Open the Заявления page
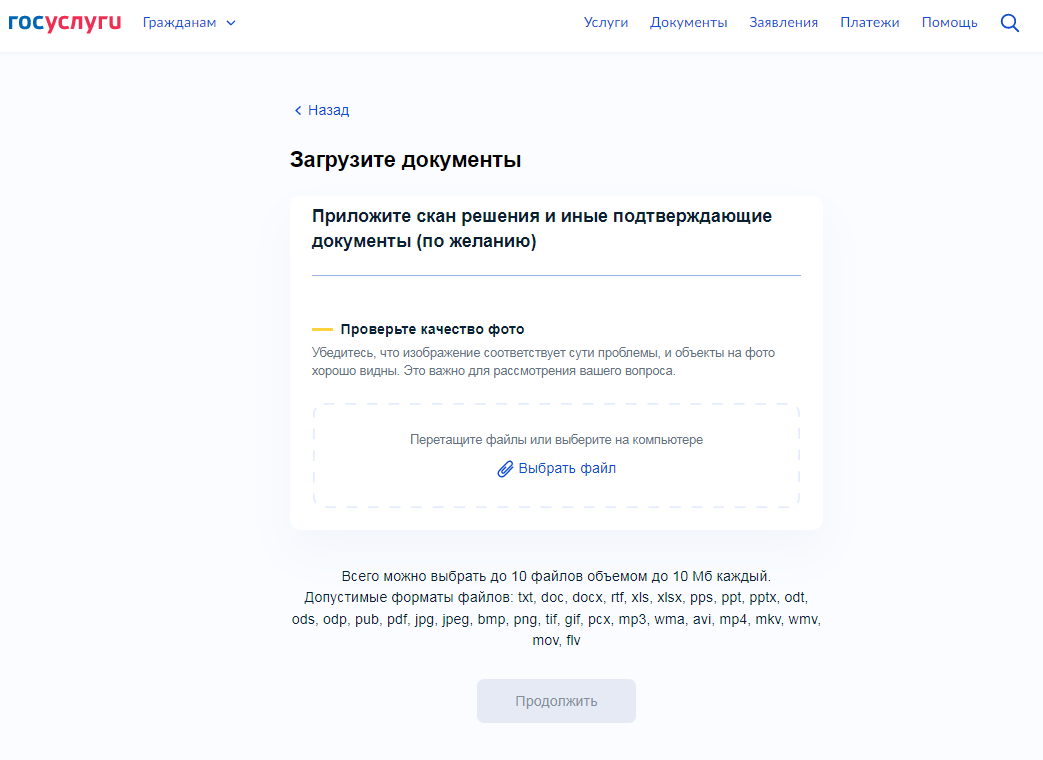The width and height of the screenshot is (1043, 760). pos(783,22)
